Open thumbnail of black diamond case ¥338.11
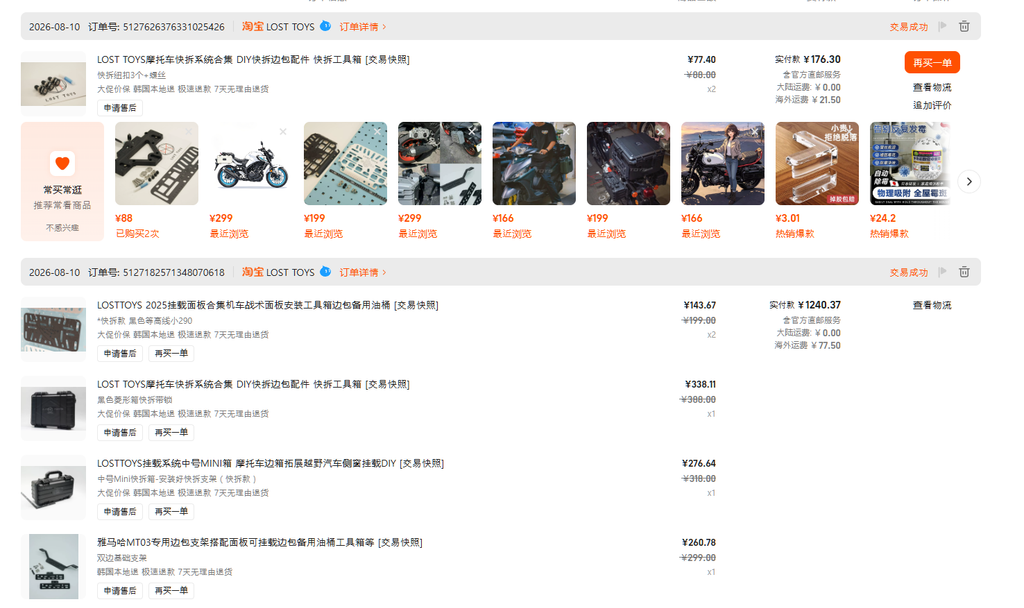This screenshot has height=608, width=1024. pyautogui.click(x=54, y=408)
